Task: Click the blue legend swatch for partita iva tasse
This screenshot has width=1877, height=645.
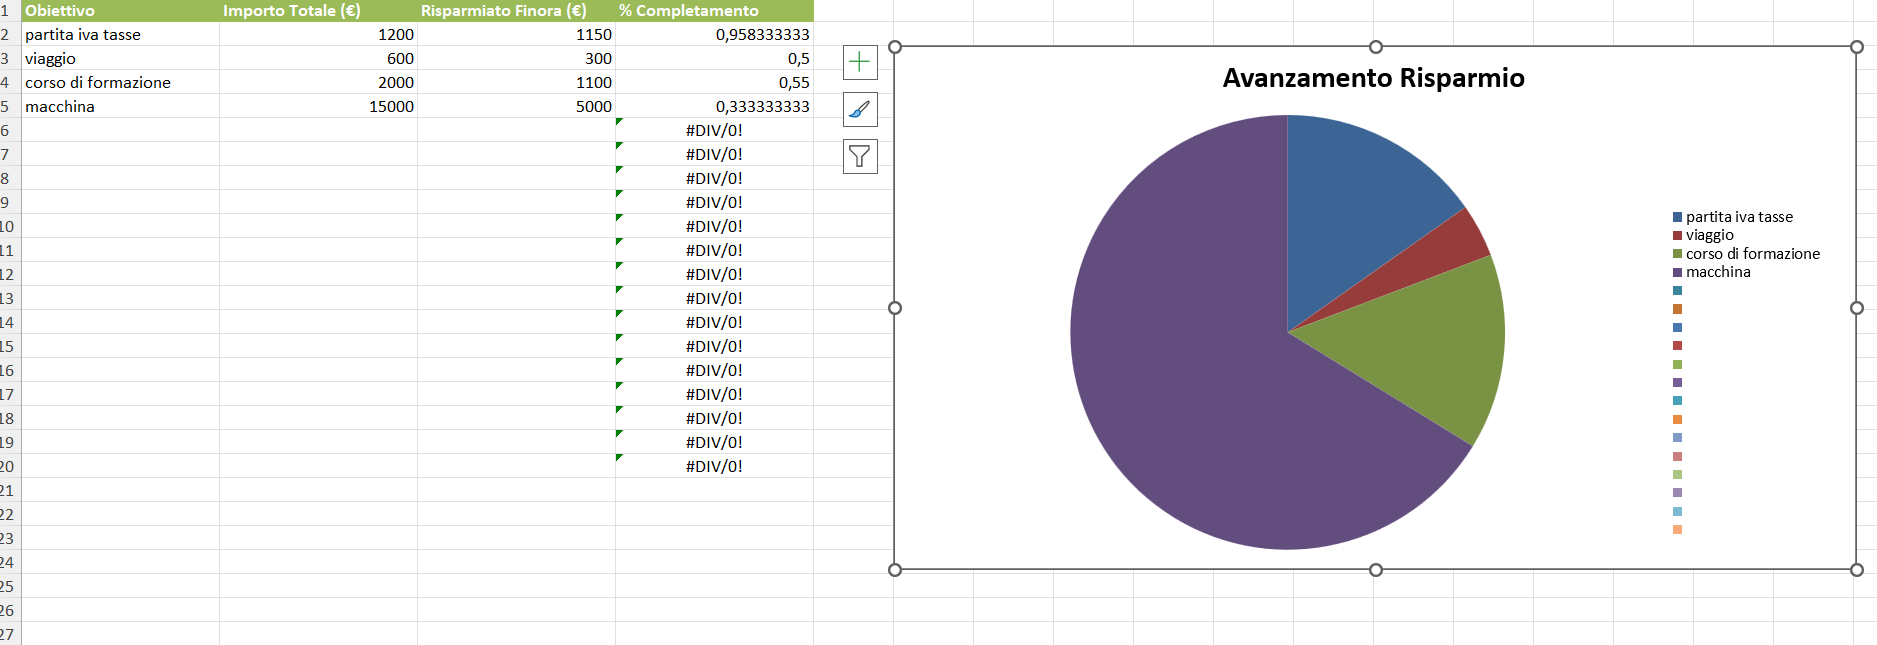Action: pos(1677,217)
